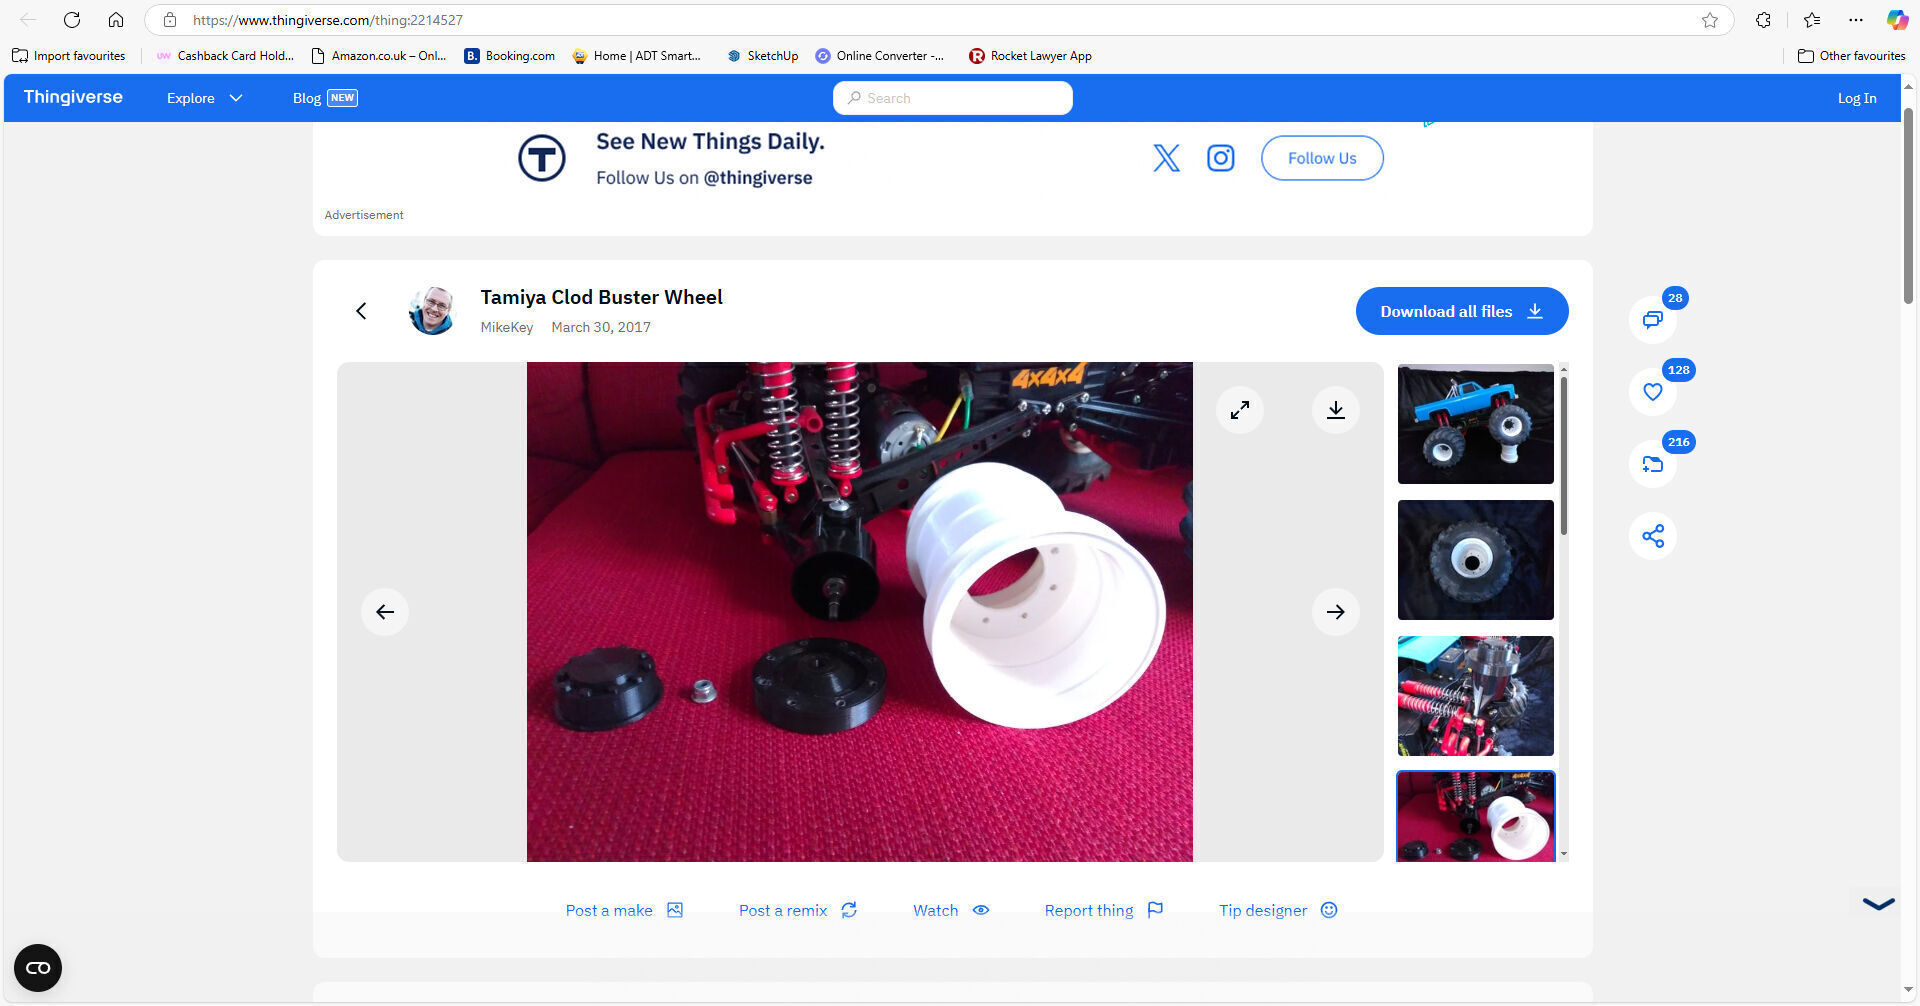Viewport: 1920px width, 1006px height.
Task: Click the Thingiverse T logo in ad
Action: (542, 158)
